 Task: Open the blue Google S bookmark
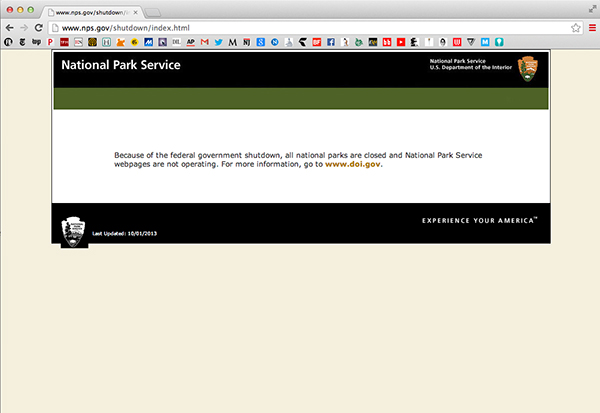coord(261,42)
